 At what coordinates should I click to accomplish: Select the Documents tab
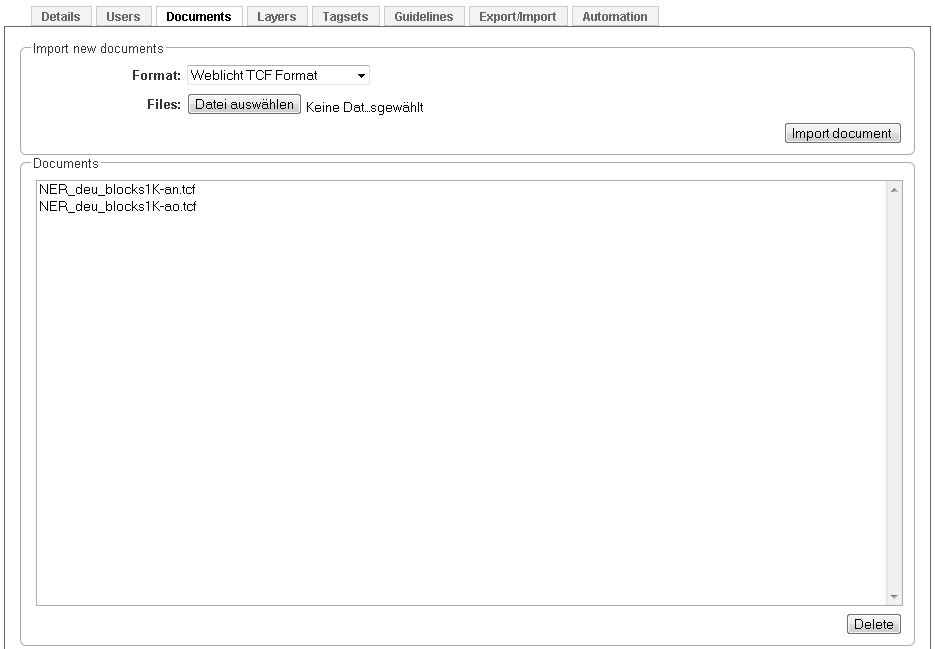[198, 17]
